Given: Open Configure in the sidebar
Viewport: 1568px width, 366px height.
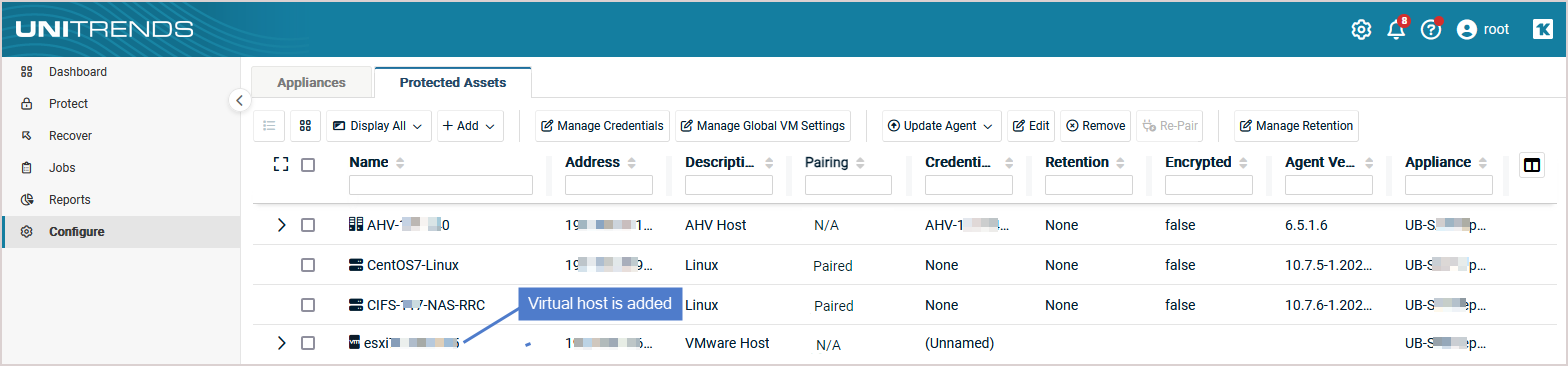Looking at the screenshot, I should tap(121, 232).
